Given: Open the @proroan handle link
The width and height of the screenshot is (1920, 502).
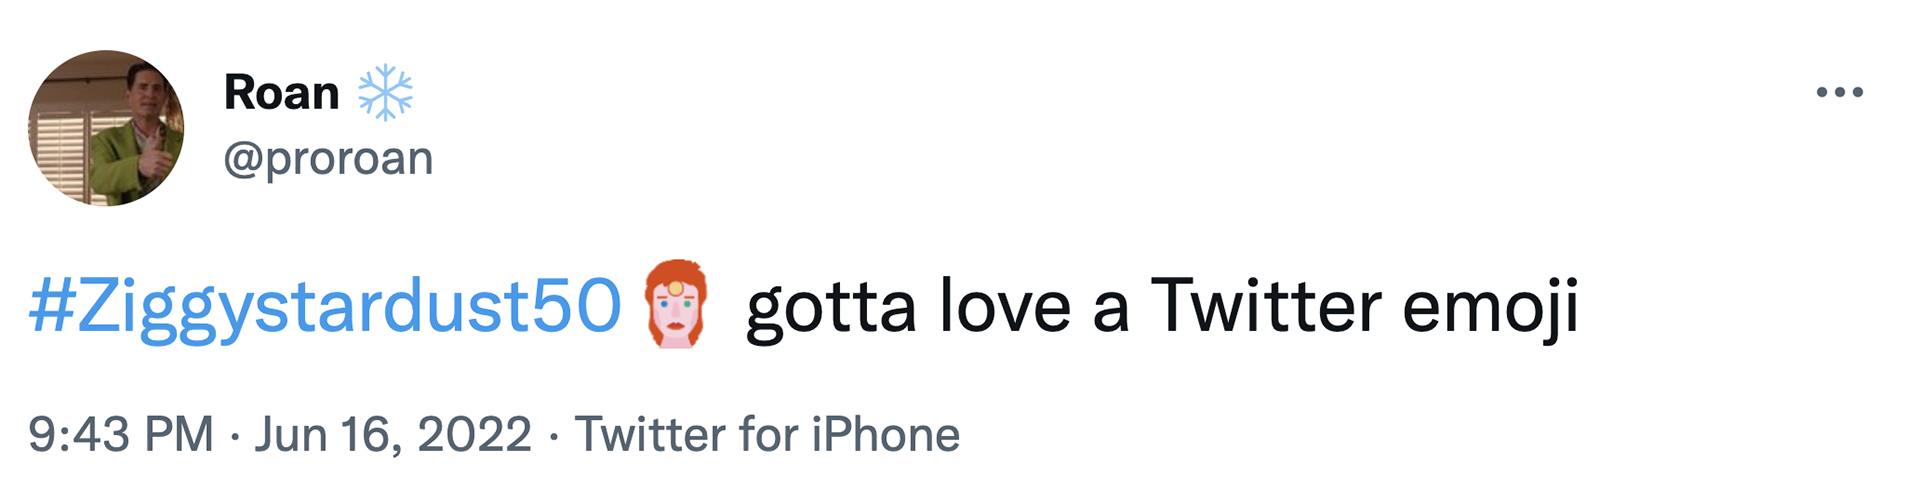Looking at the screenshot, I should [328, 158].
